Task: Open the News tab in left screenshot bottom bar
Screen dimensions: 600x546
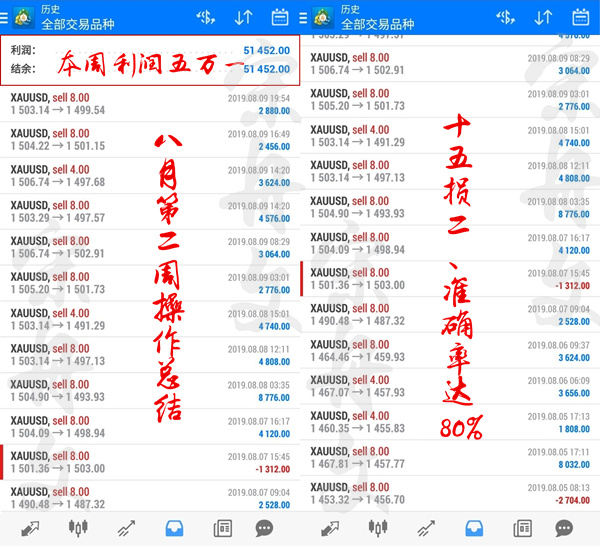Action: (x=222, y=528)
